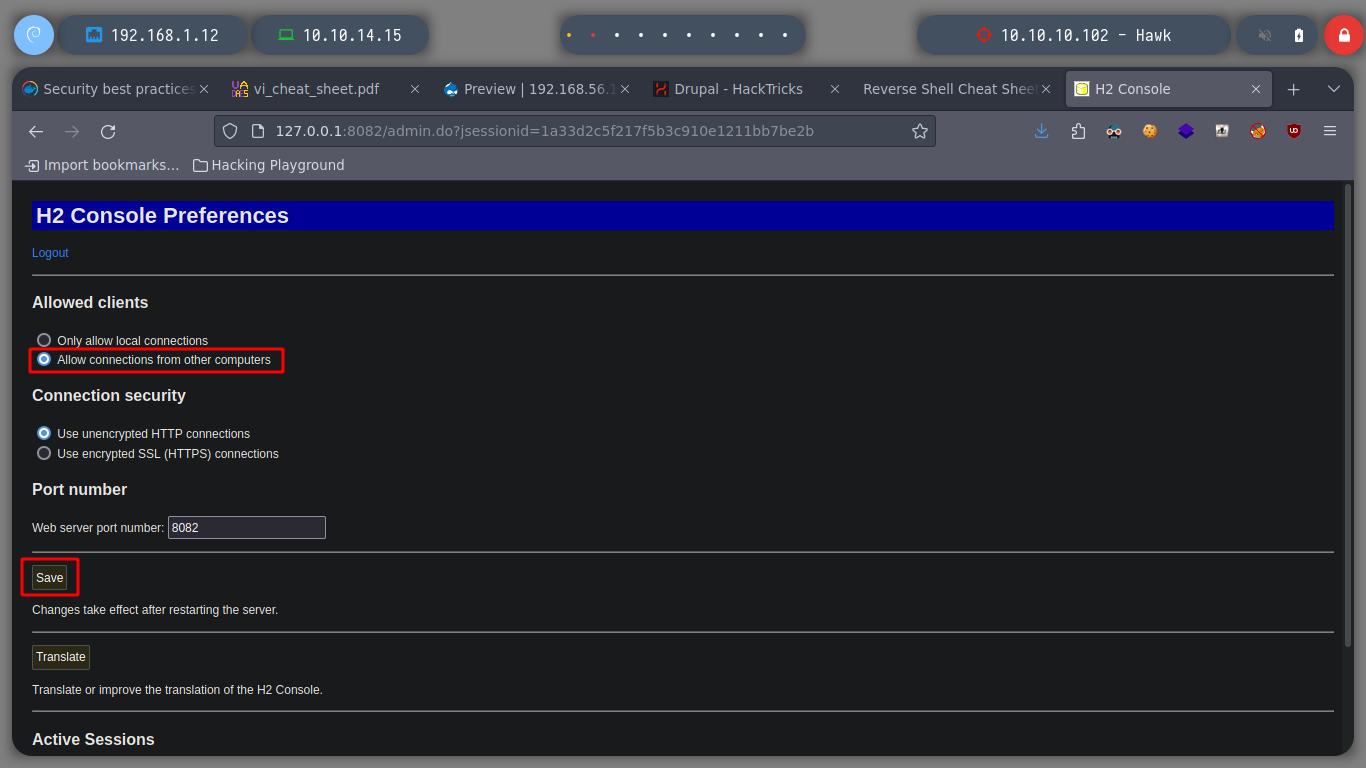
Task: Click the crossed-out cookie extension icon
Action: [x=1258, y=131]
